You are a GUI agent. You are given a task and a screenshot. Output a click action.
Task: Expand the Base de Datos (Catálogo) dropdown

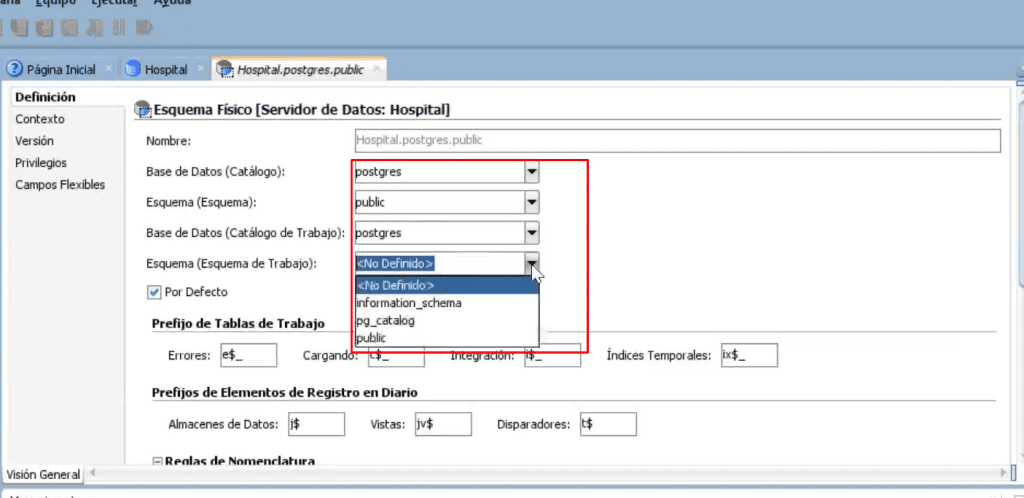tap(532, 172)
